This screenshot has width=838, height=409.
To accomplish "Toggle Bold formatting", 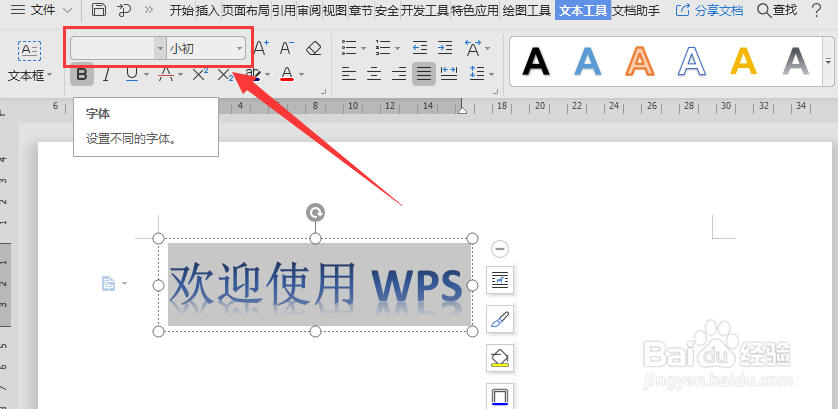I will click(x=82, y=74).
